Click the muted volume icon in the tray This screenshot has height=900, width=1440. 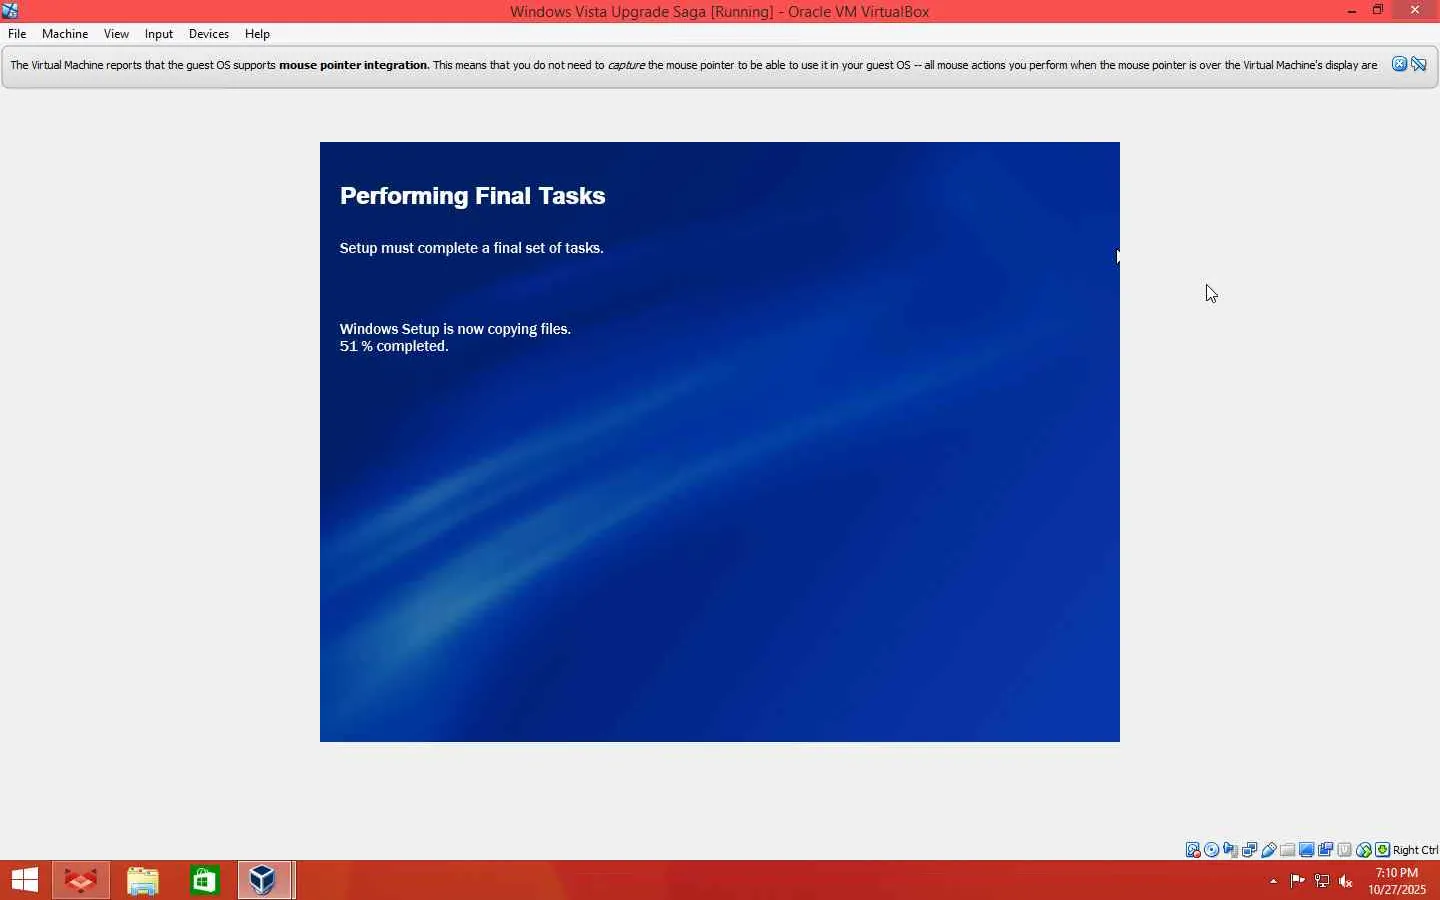point(1346,881)
